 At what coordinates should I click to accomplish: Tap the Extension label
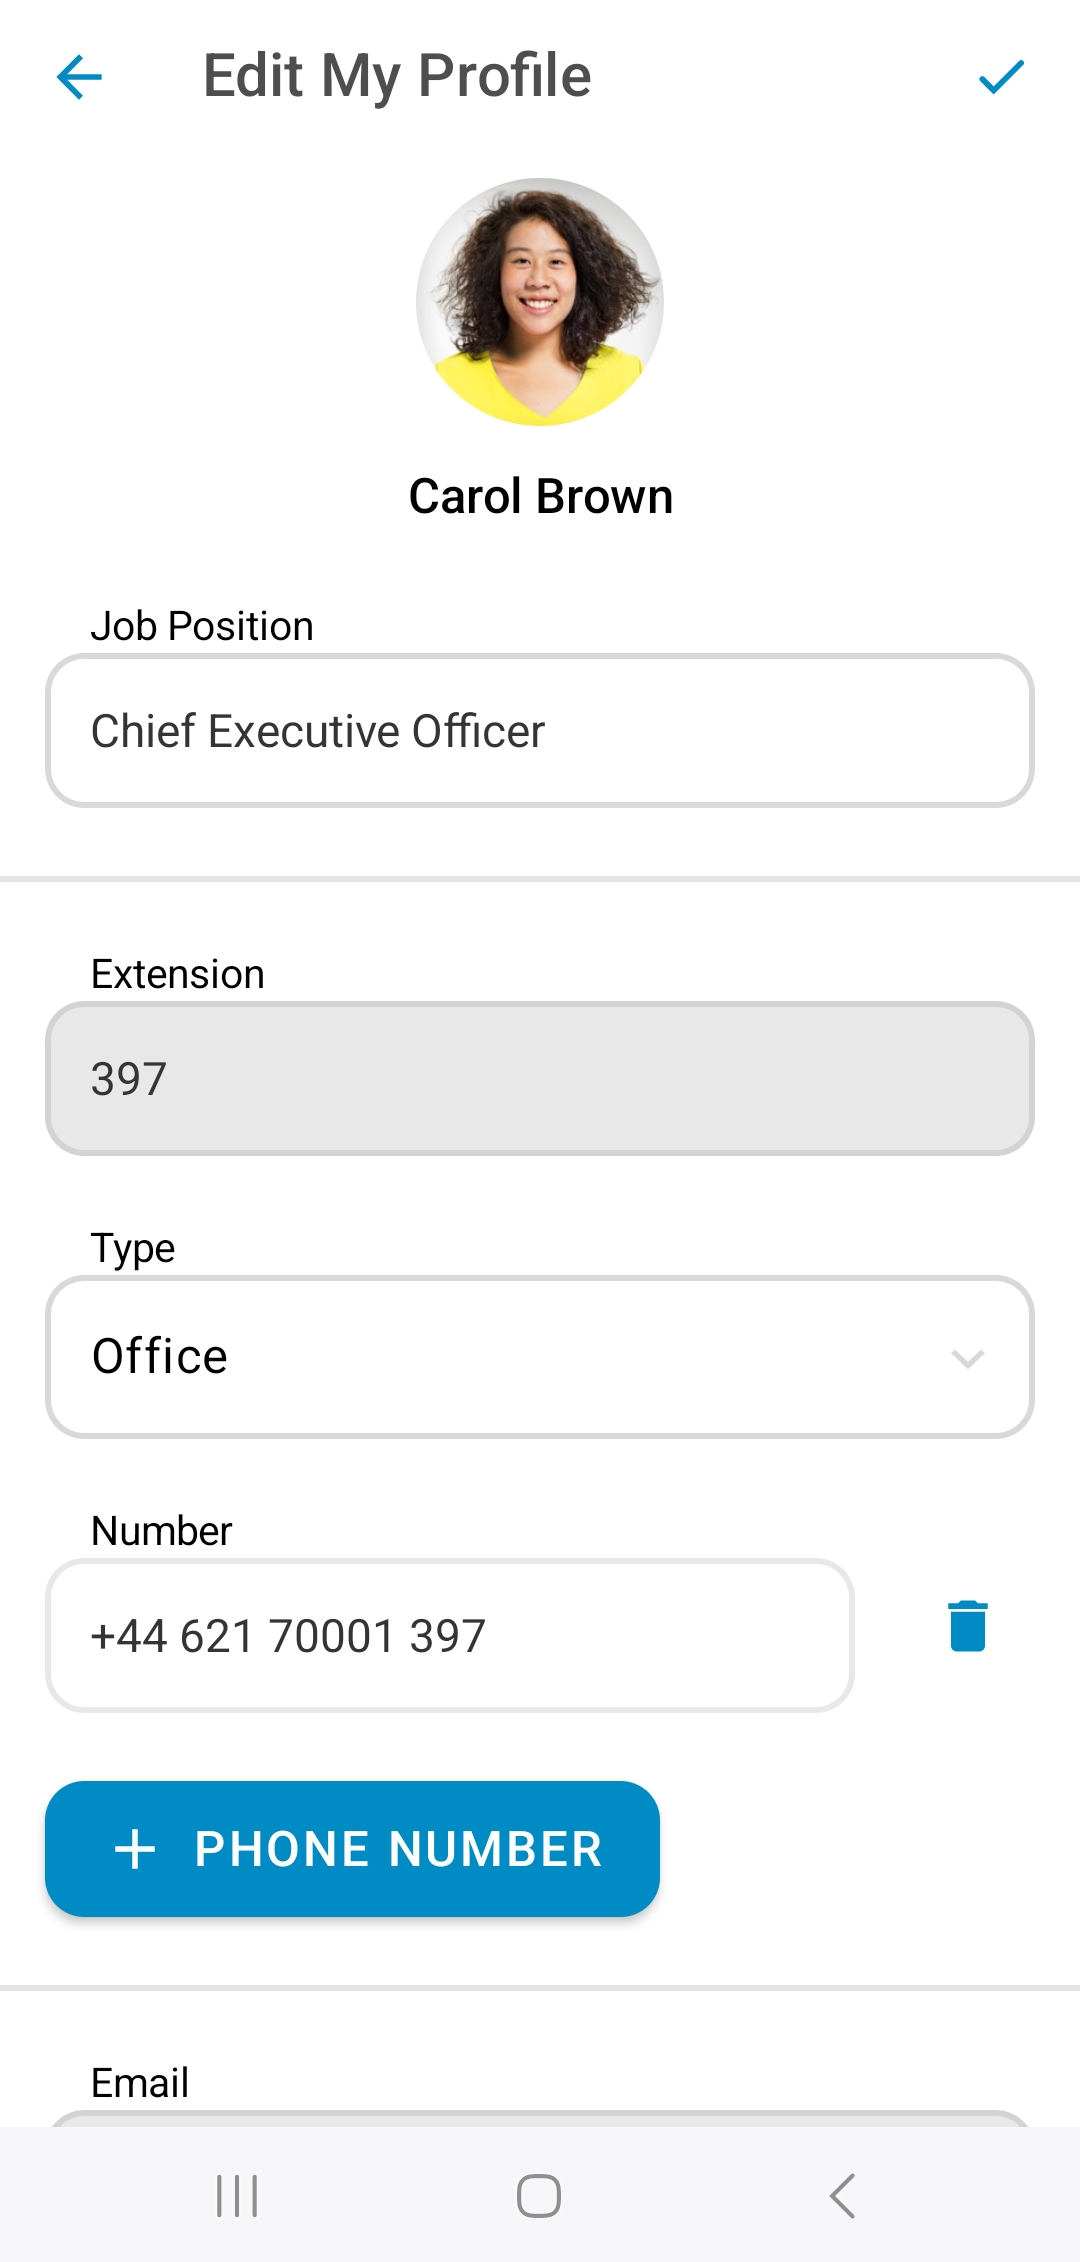(x=178, y=974)
